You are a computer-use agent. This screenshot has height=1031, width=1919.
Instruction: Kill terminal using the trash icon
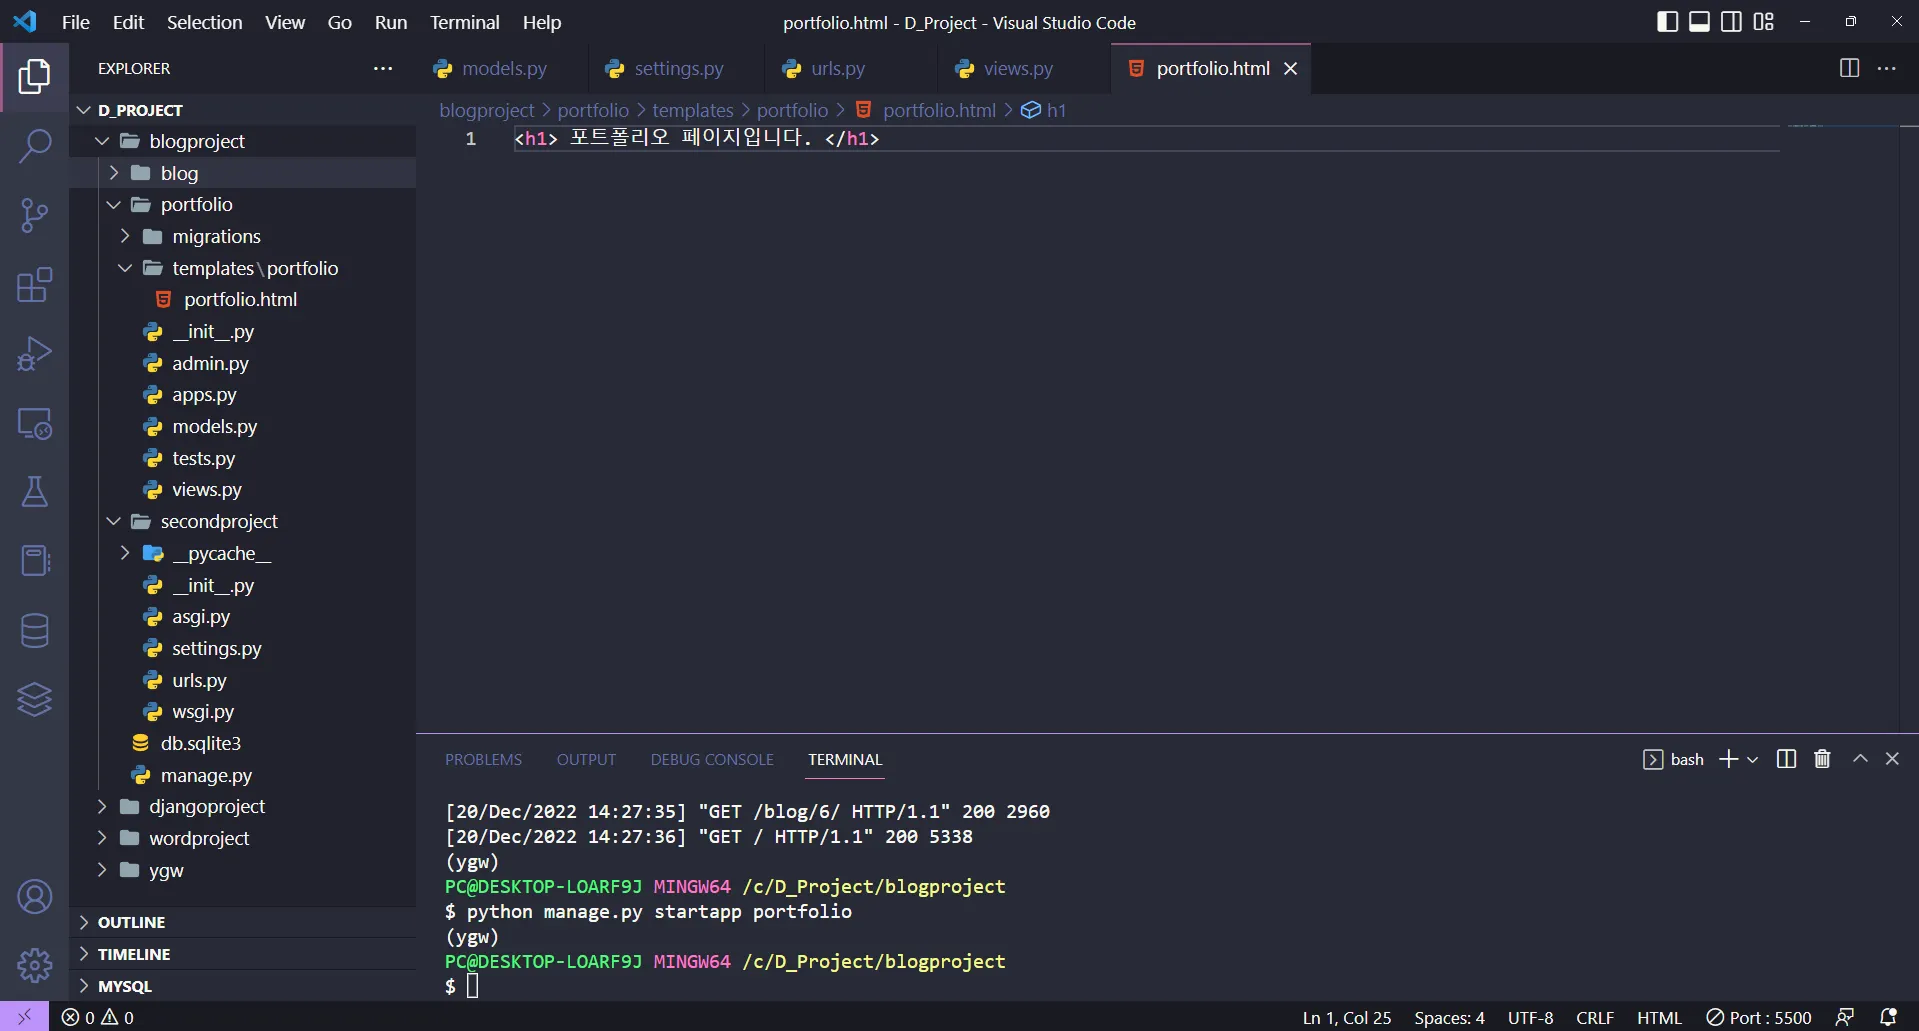point(1822,759)
